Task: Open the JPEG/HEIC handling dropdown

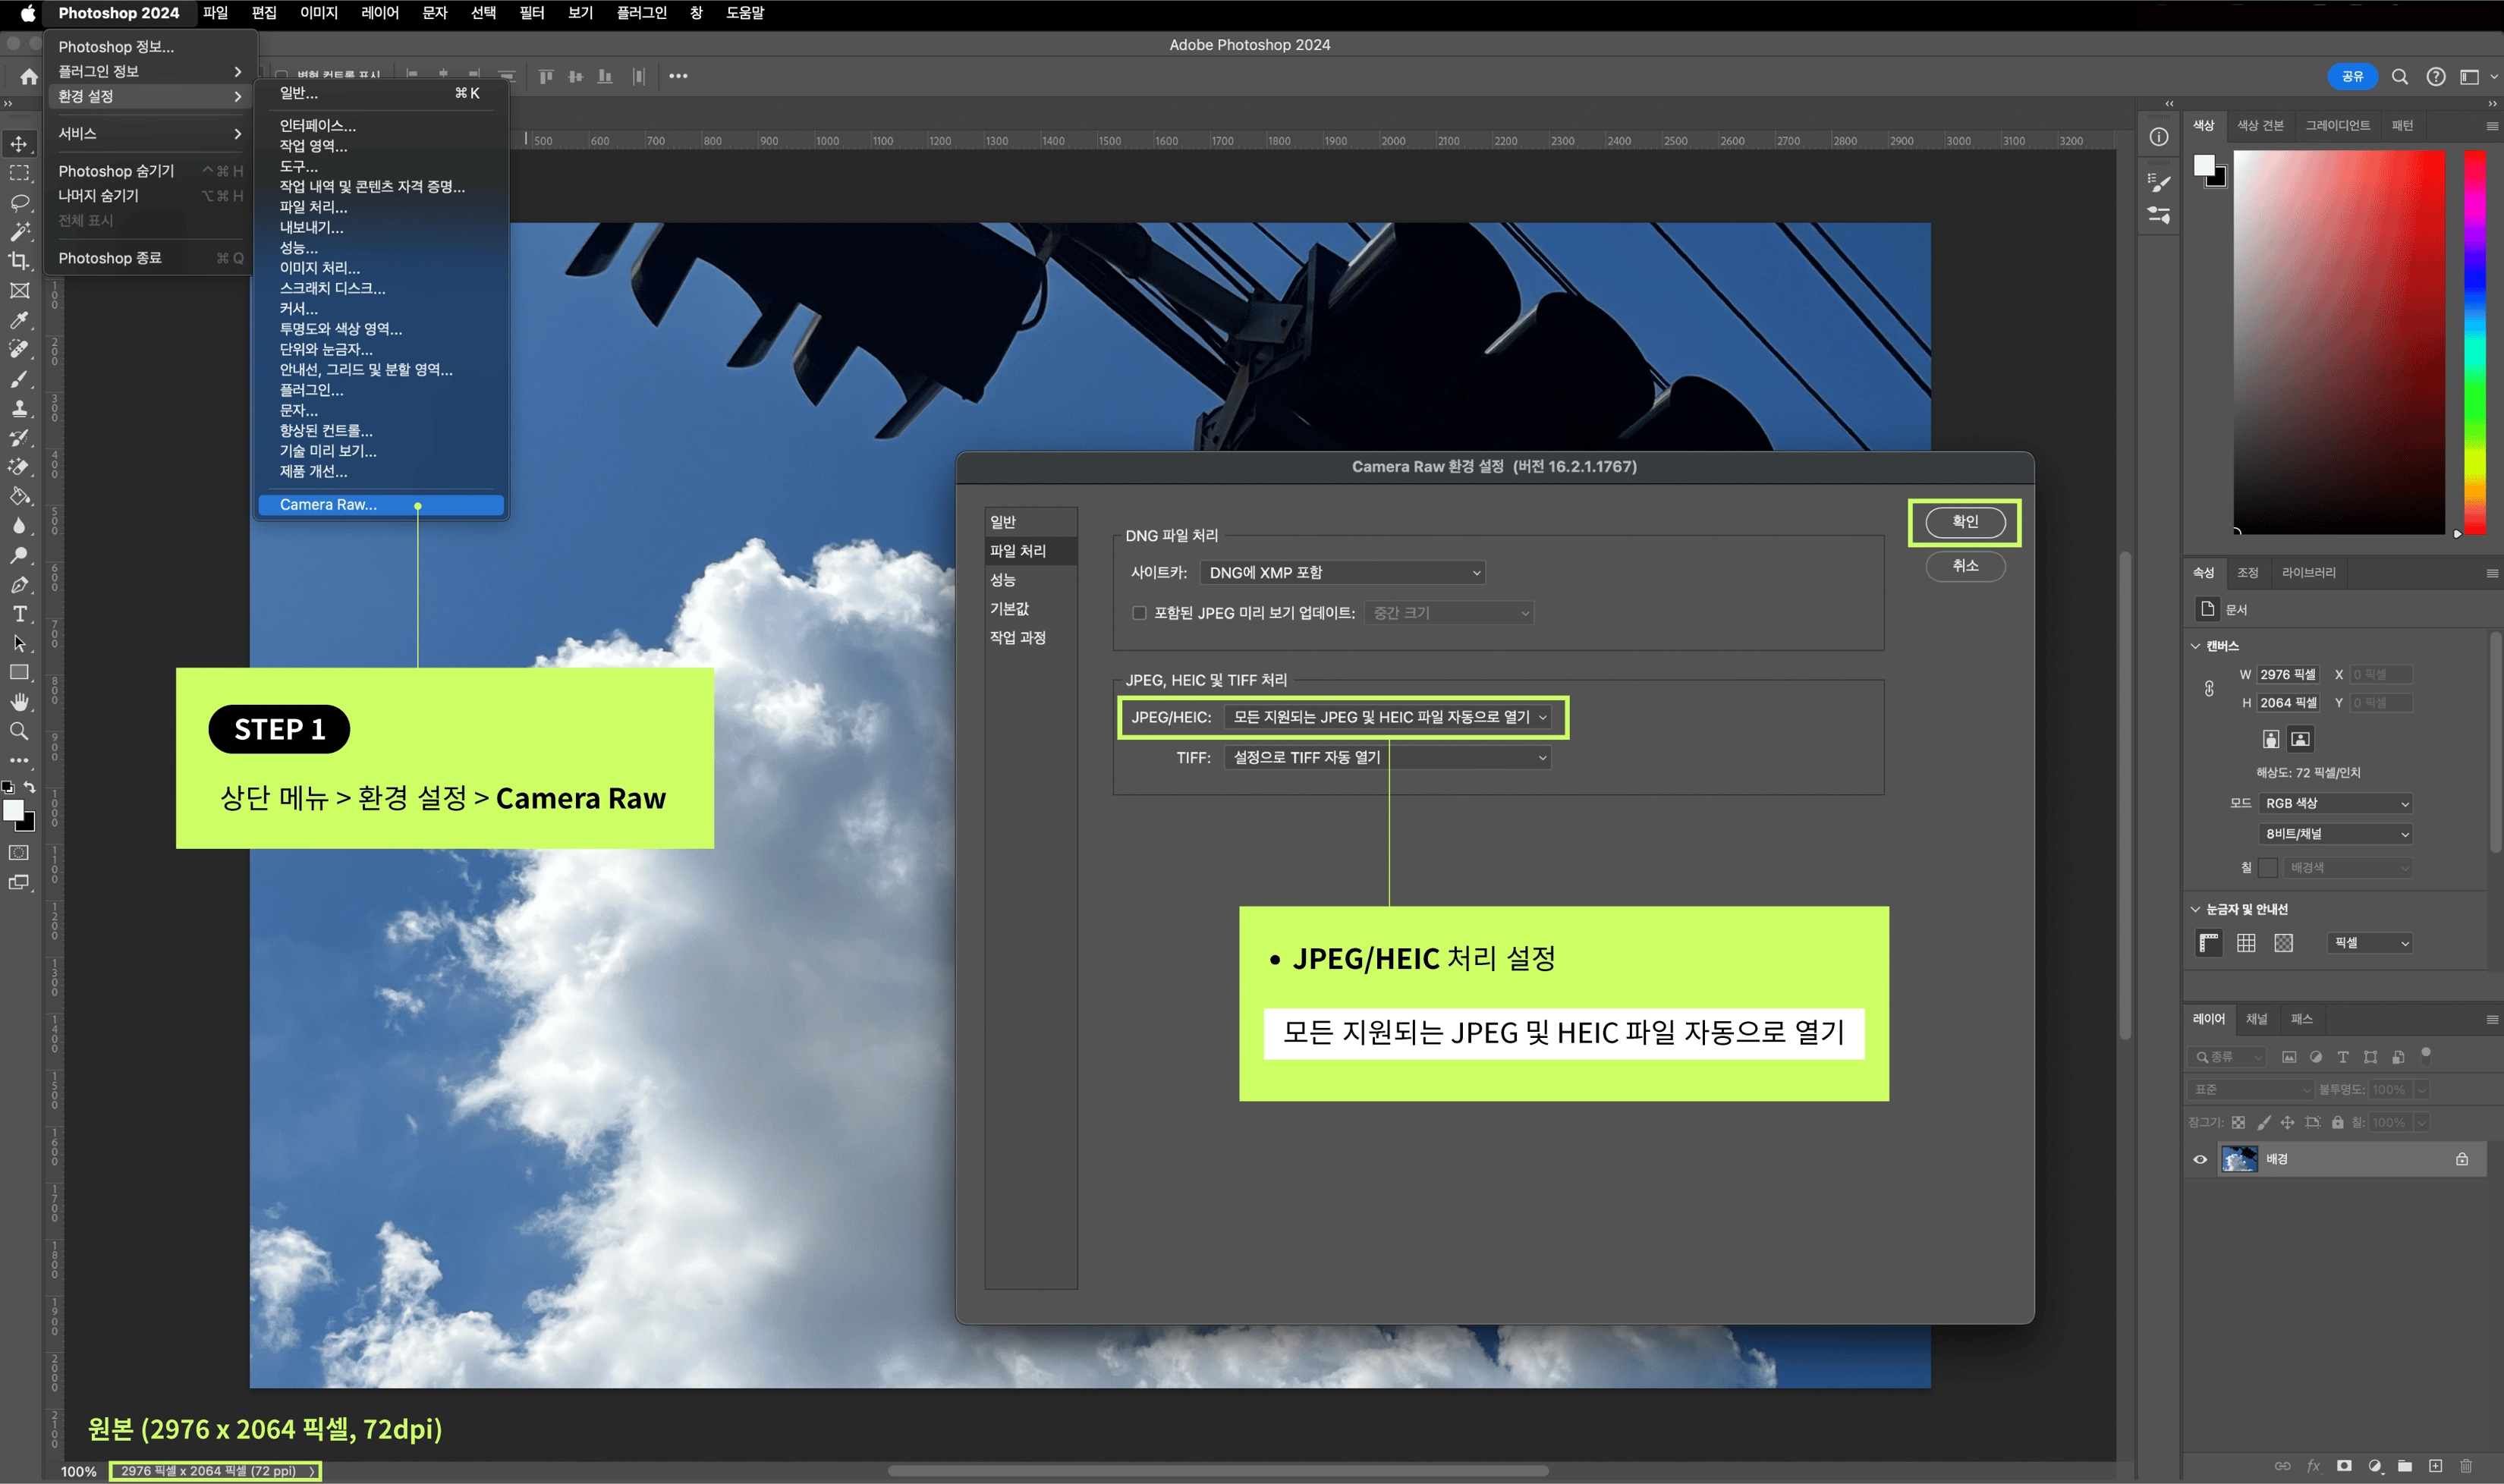Action: (x=1389, y=717)
